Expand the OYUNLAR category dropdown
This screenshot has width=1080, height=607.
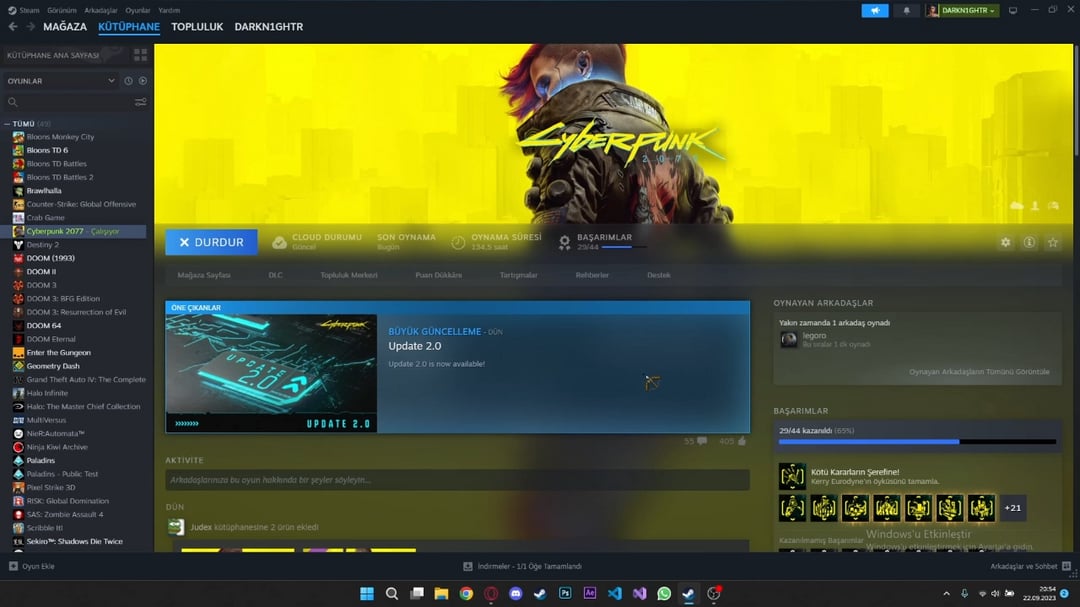[x=111, y=81]
